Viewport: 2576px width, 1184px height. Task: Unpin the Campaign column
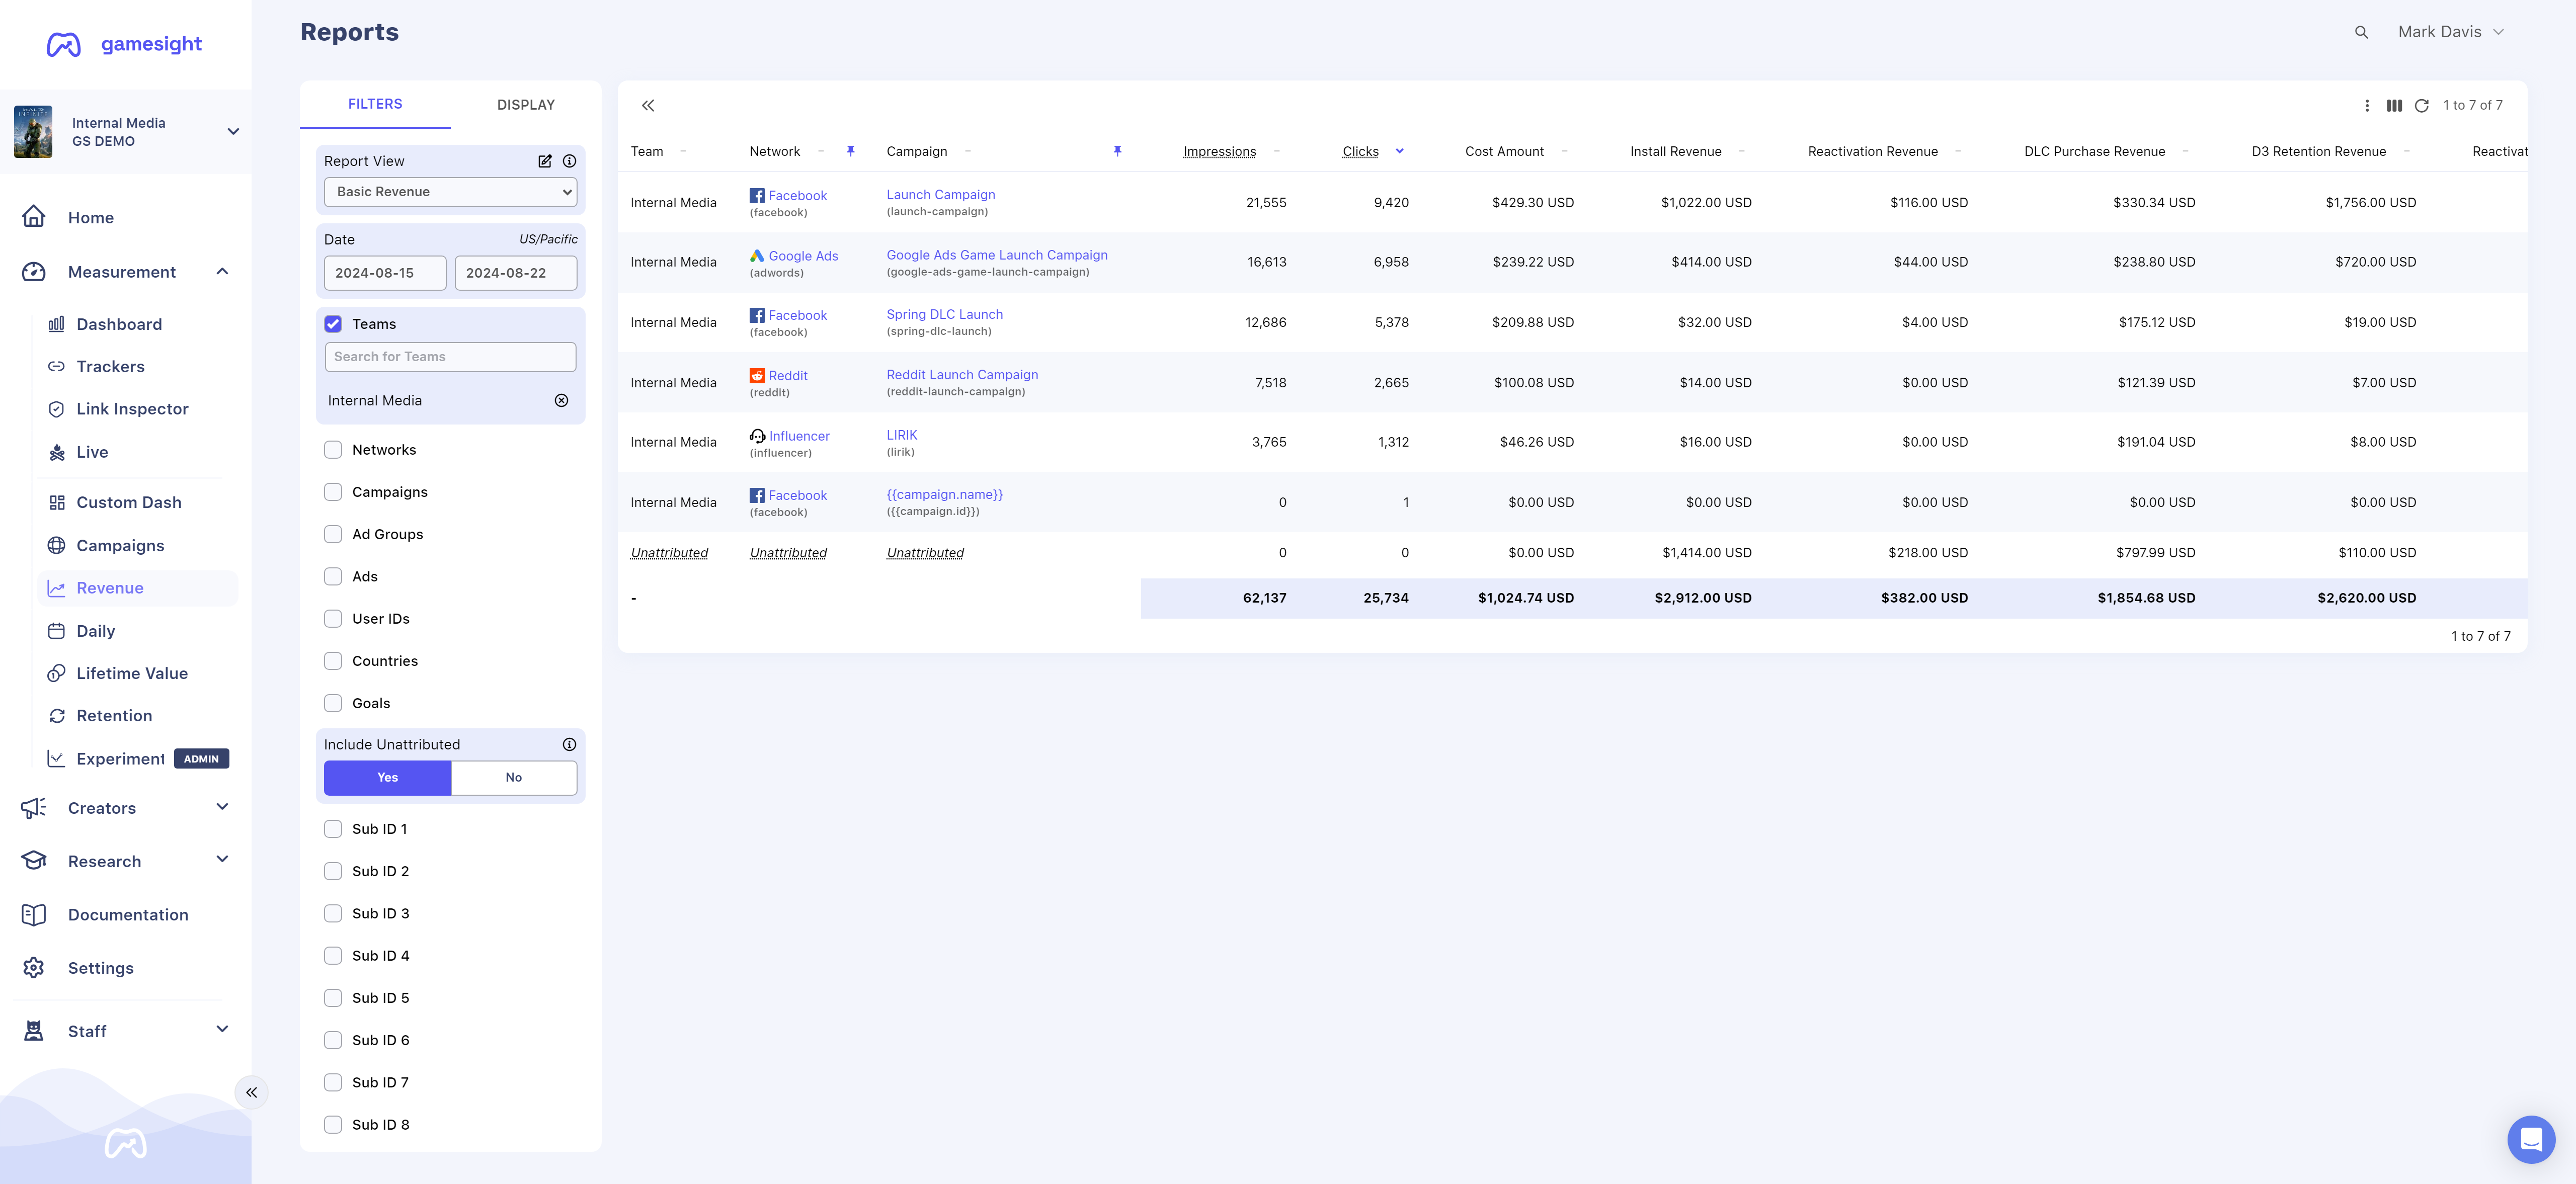pos(1117,151)
